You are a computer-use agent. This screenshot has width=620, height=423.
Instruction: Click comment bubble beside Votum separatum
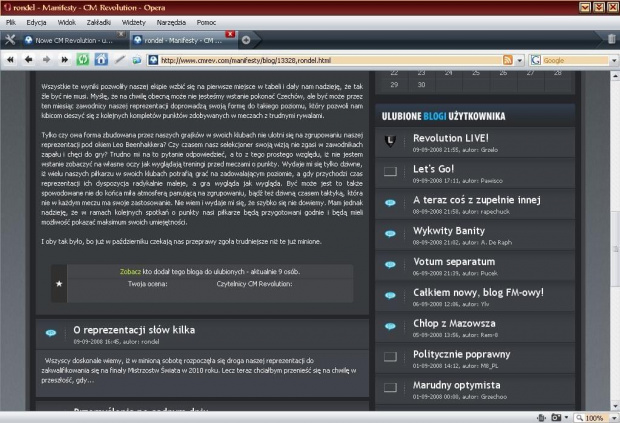click(x=390, y=264)
